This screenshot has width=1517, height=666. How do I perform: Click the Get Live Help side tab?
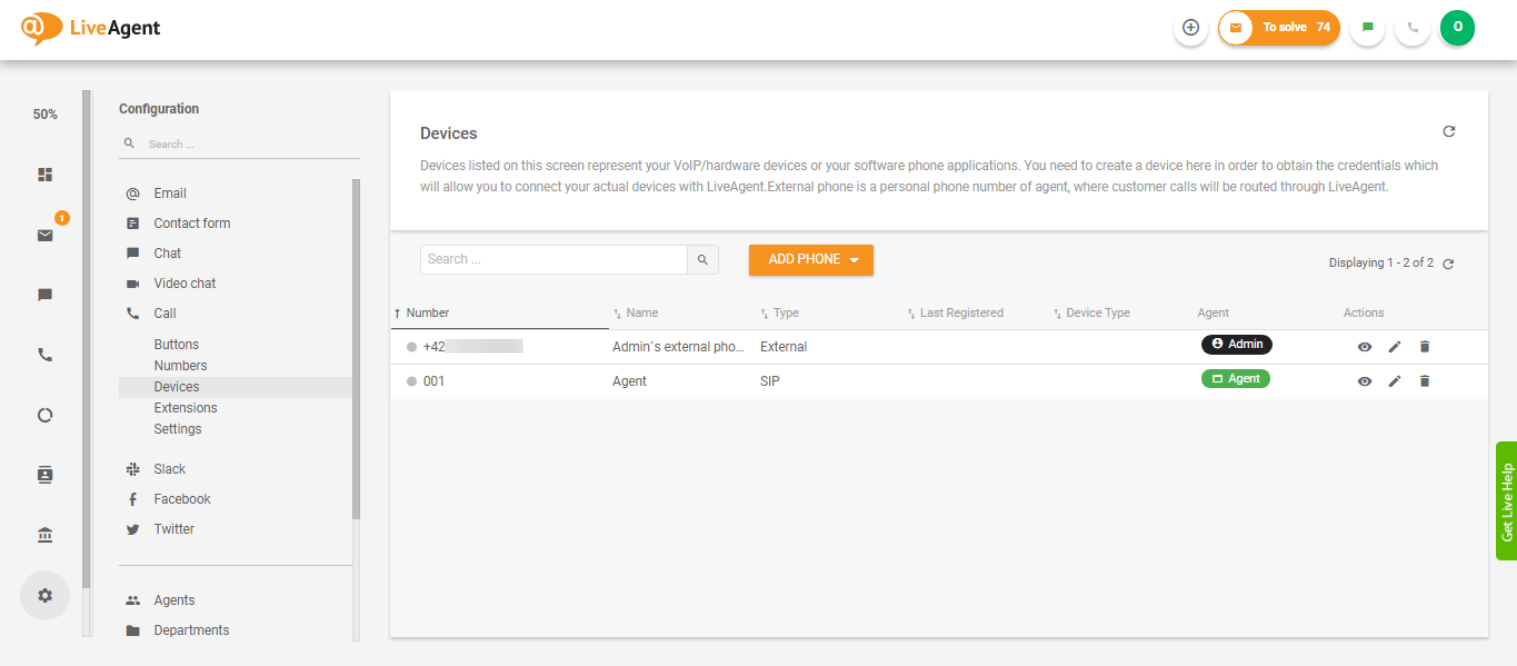(1506, 501)
